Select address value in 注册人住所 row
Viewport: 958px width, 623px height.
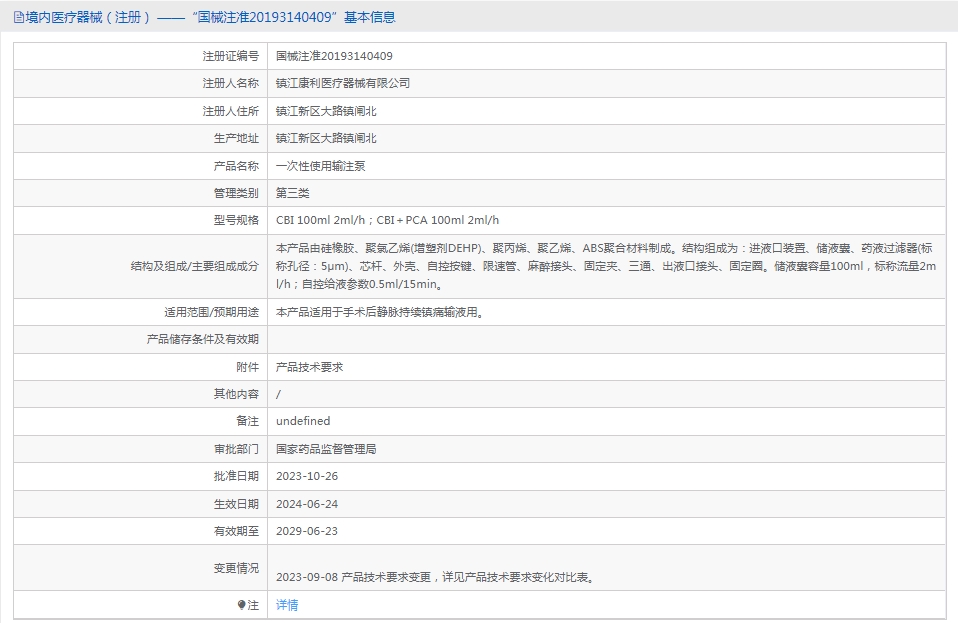326,111
